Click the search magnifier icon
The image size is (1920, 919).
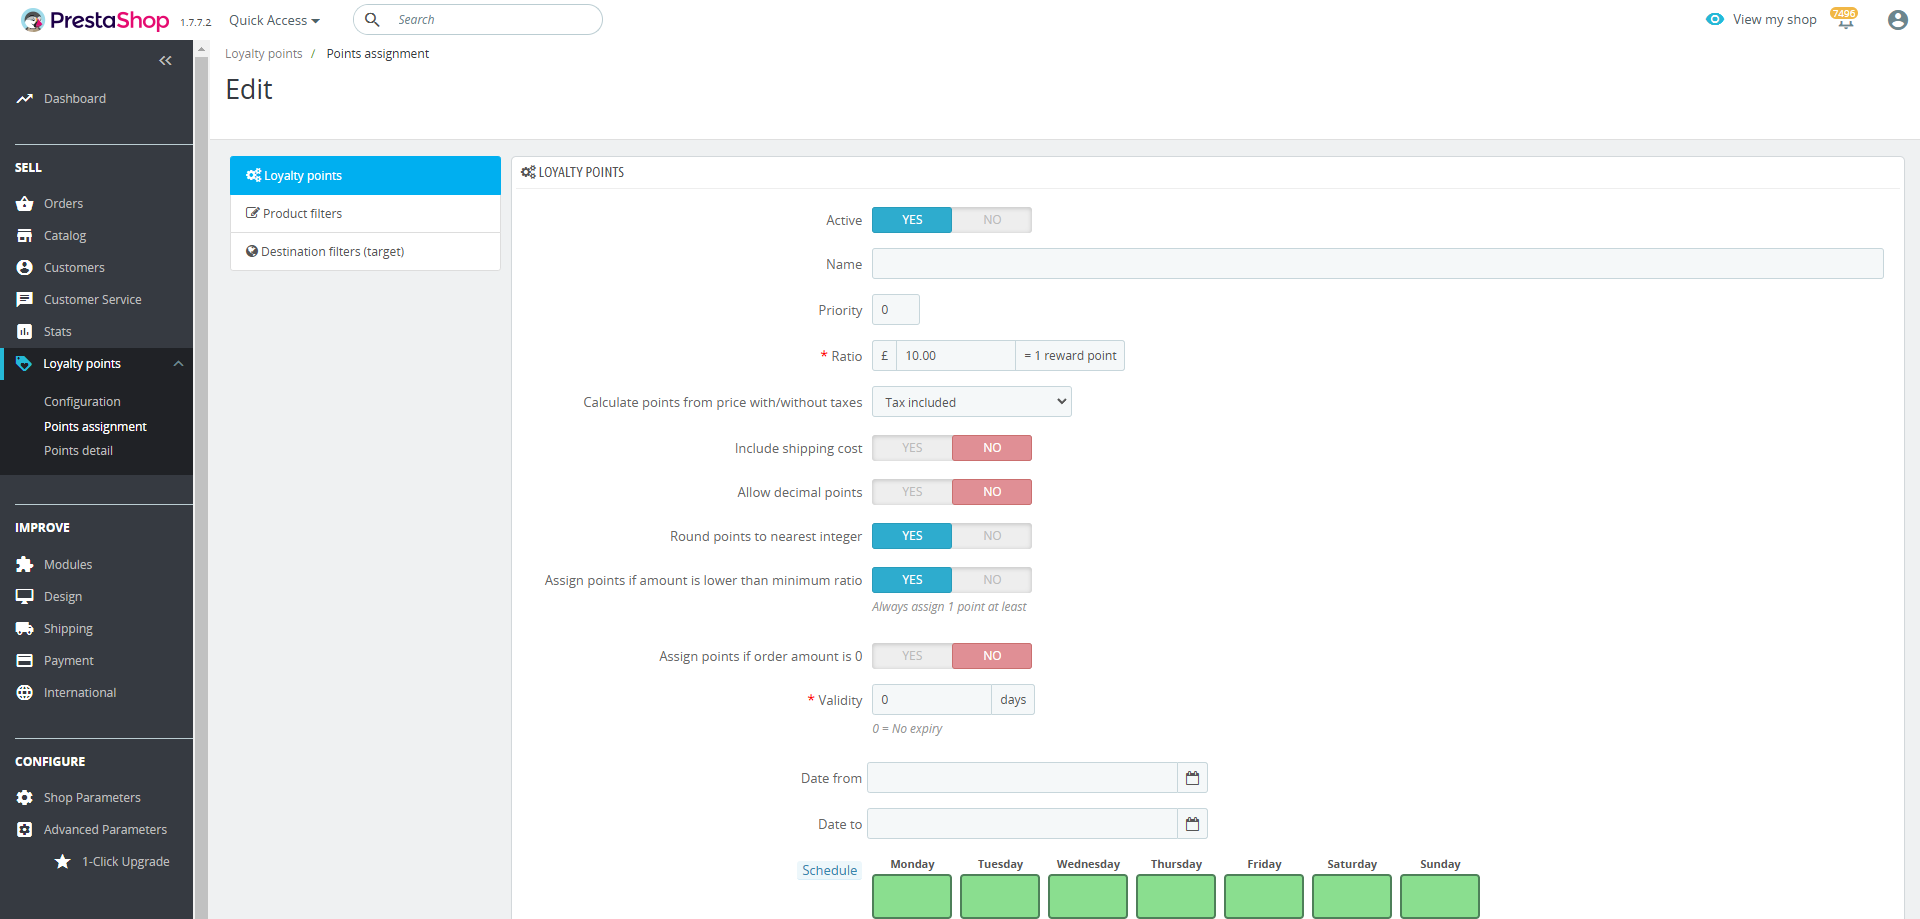[372, 20]
